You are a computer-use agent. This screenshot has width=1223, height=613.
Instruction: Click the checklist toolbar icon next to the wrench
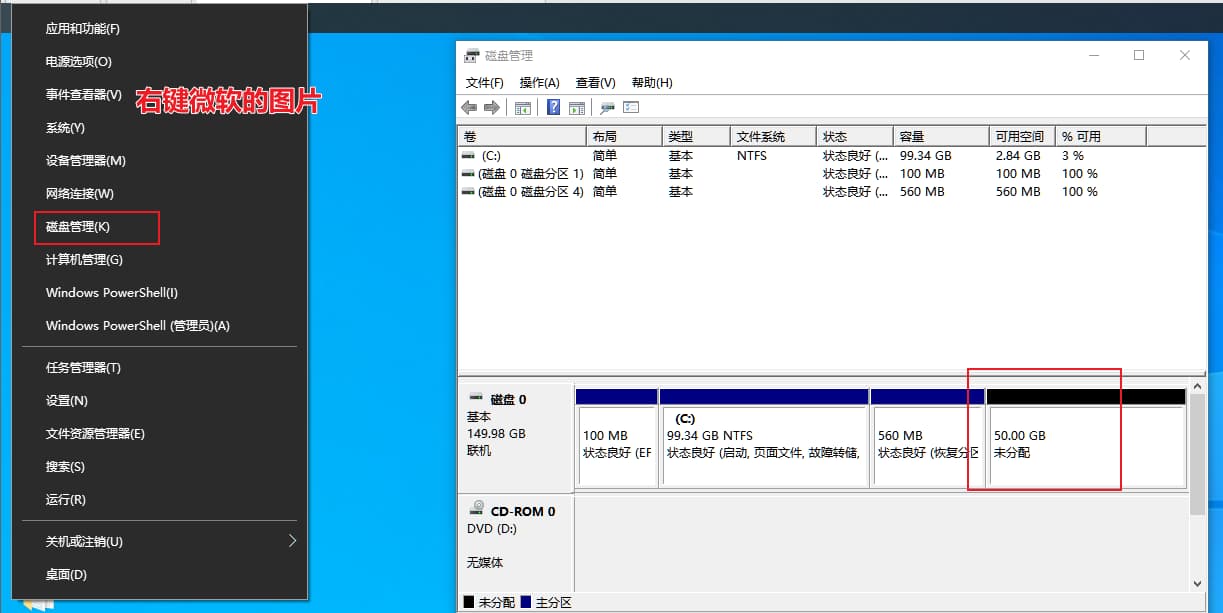[x=629, y=107]
